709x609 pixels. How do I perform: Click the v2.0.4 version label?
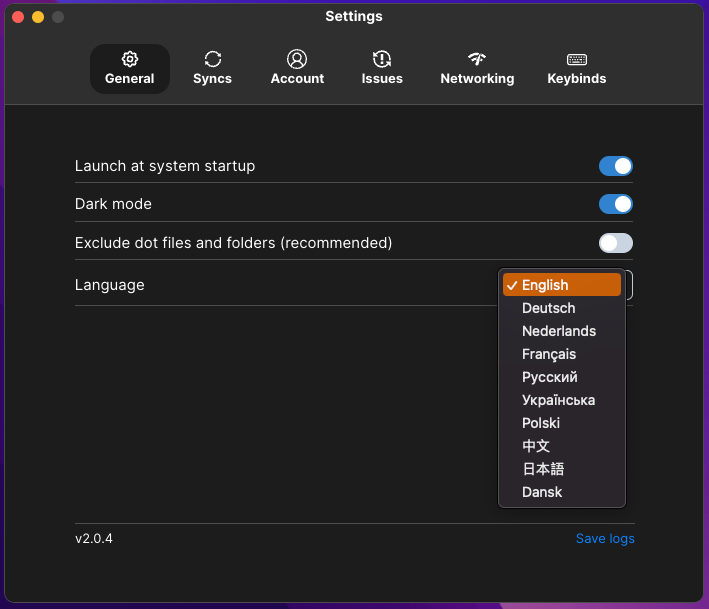(x=94, y=538)
